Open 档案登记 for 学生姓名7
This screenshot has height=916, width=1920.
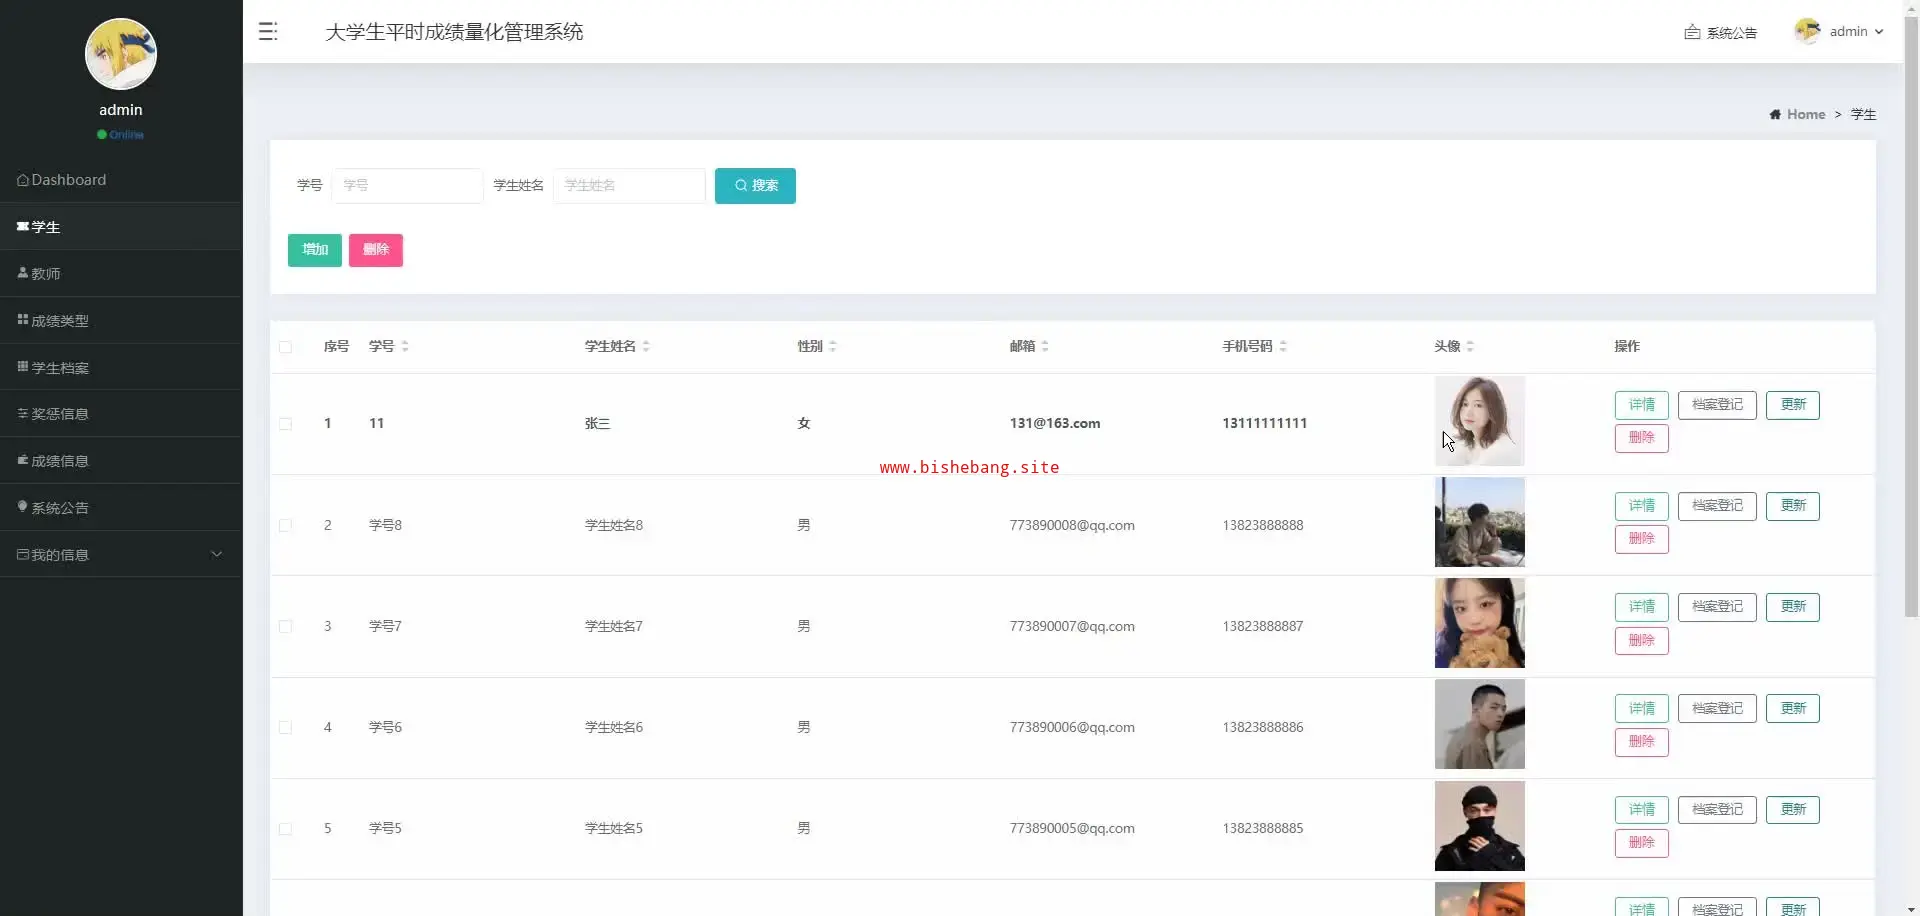[x=1717, y=607]
